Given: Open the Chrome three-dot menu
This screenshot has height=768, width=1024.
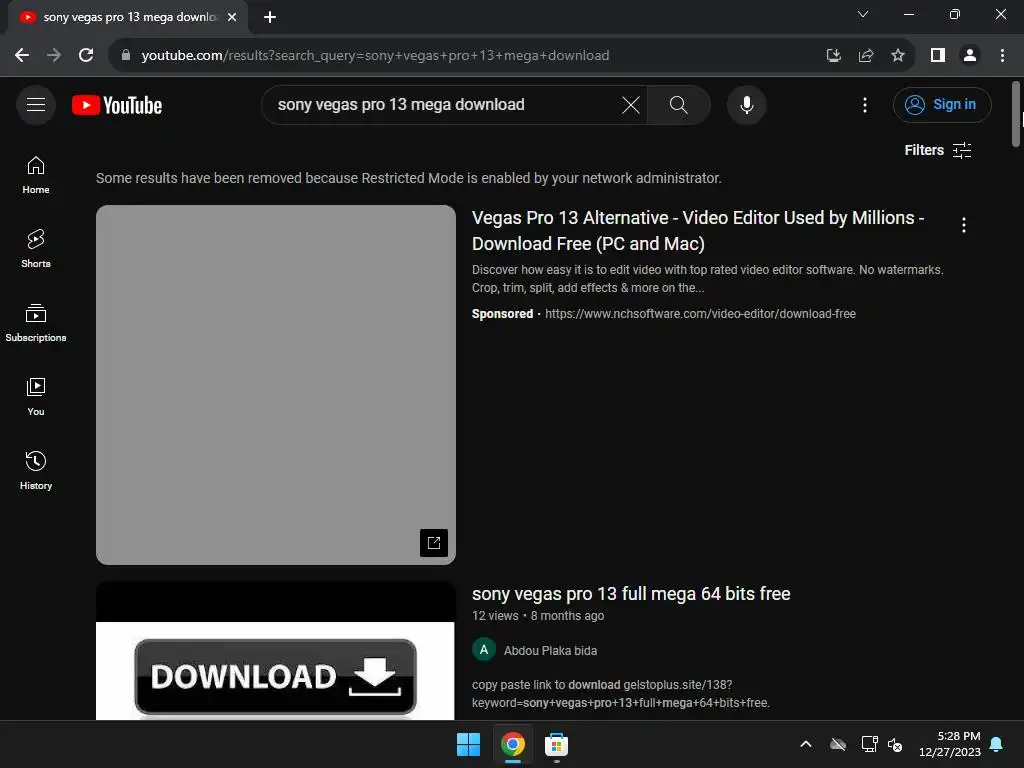Looking at the screenshot, I should point(1002,56).
